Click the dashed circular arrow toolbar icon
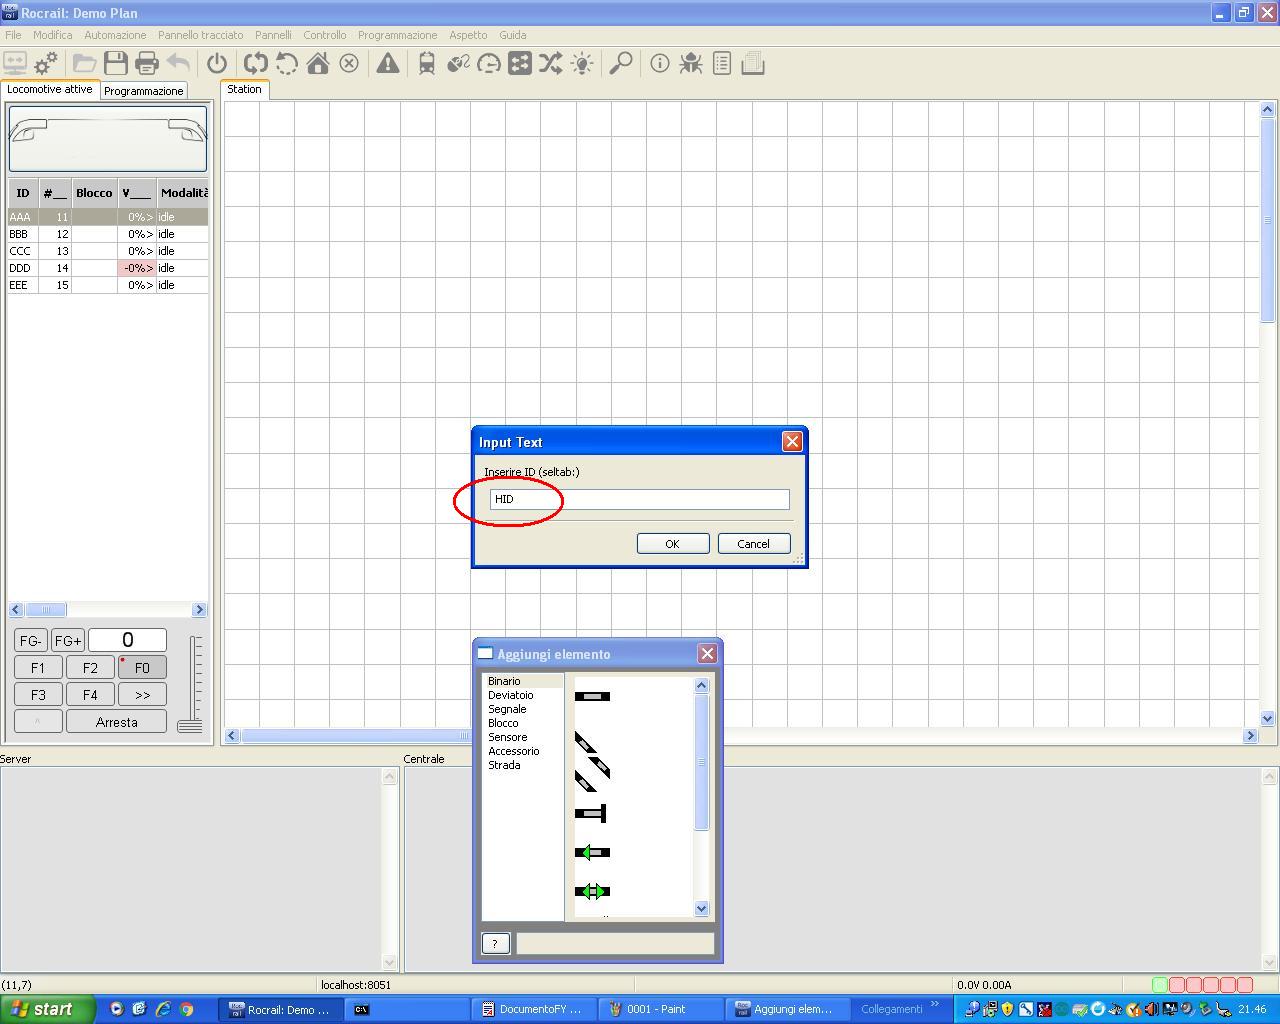Screen dimensions: 1280x1024 pyautogui.click(x=287, y=64)
